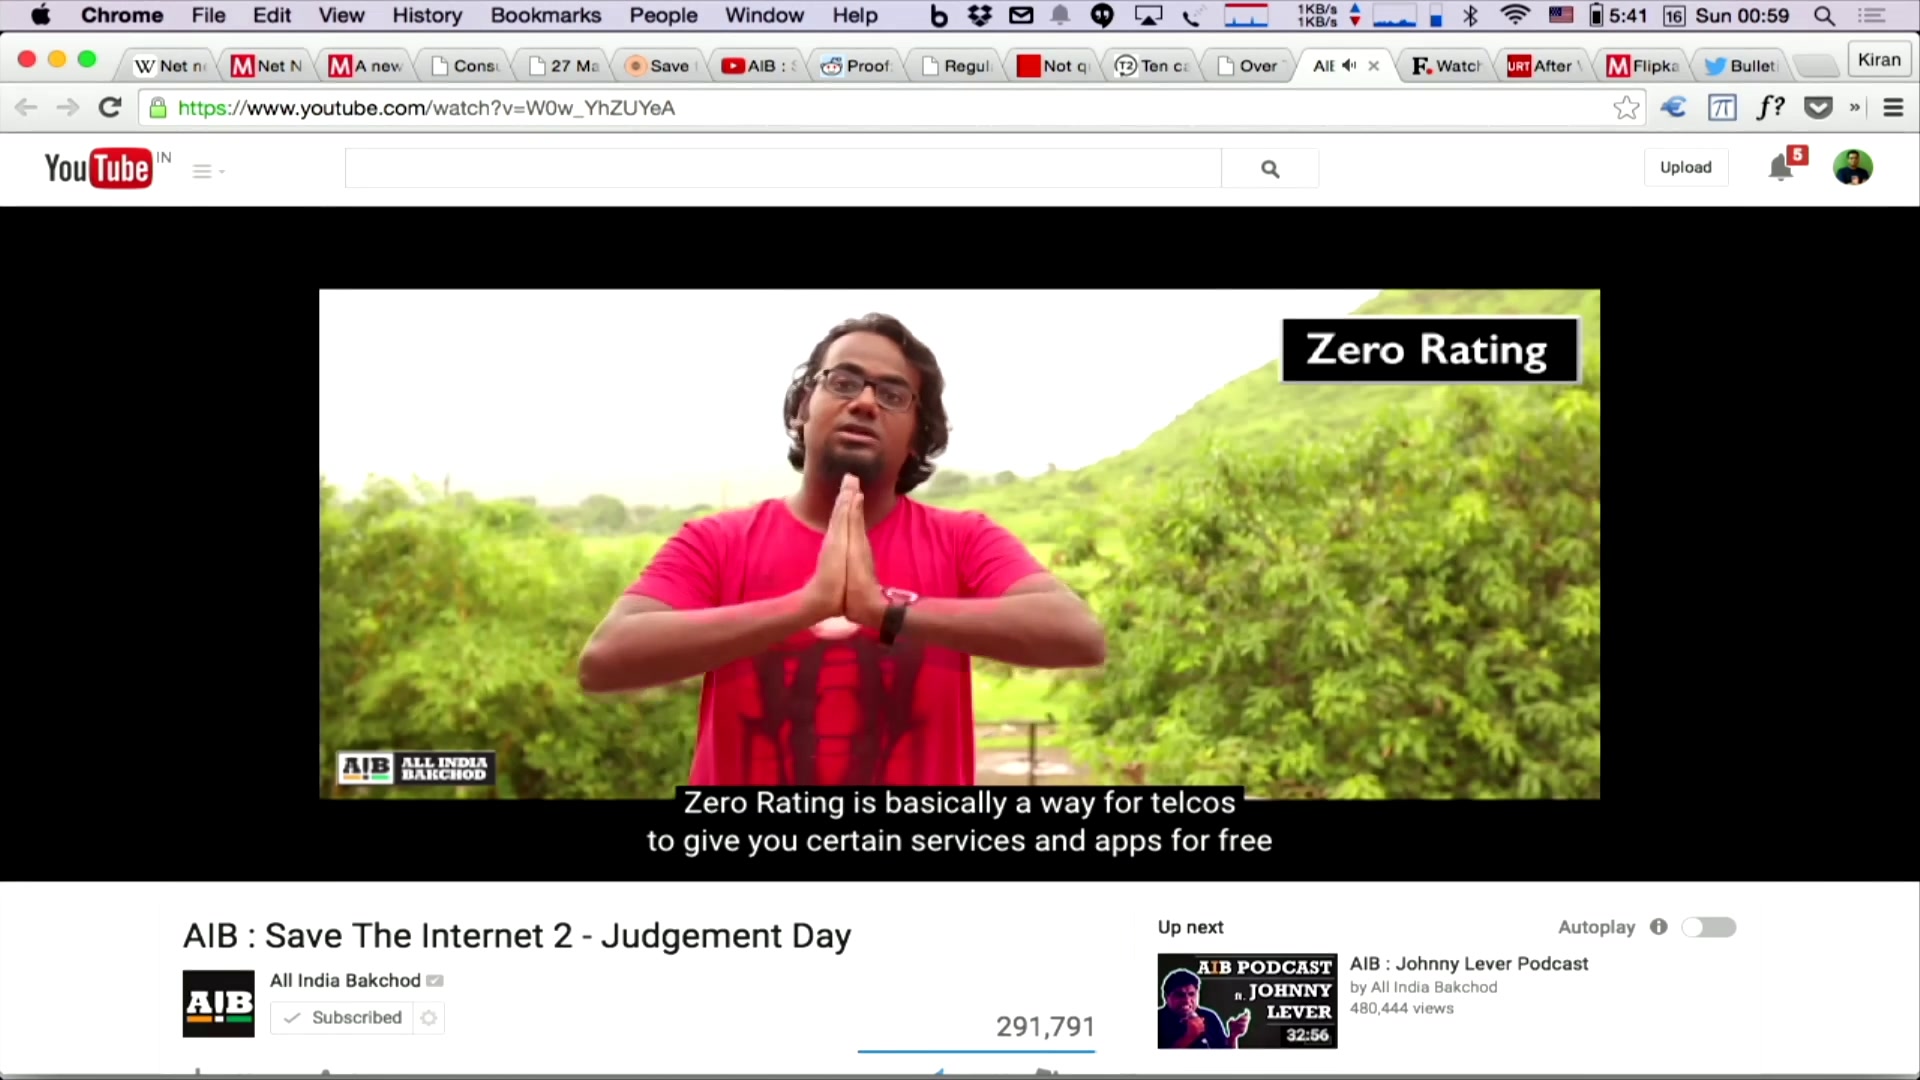Click 'by All India Bakchod' link

point(1424,987)
